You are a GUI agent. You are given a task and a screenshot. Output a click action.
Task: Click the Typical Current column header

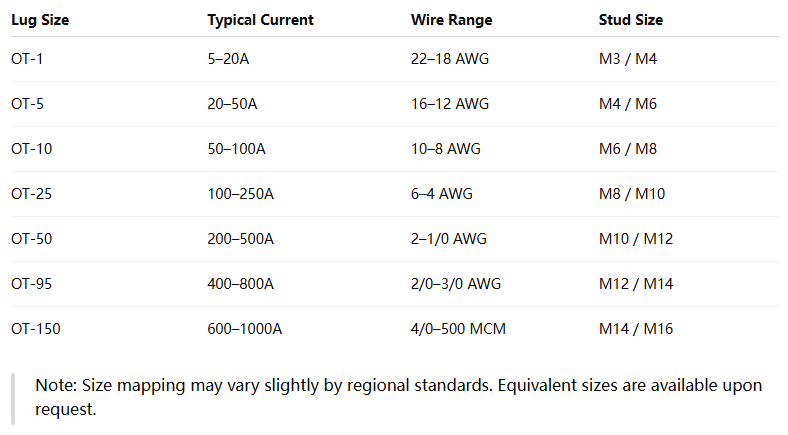click(x=260, y=20)
